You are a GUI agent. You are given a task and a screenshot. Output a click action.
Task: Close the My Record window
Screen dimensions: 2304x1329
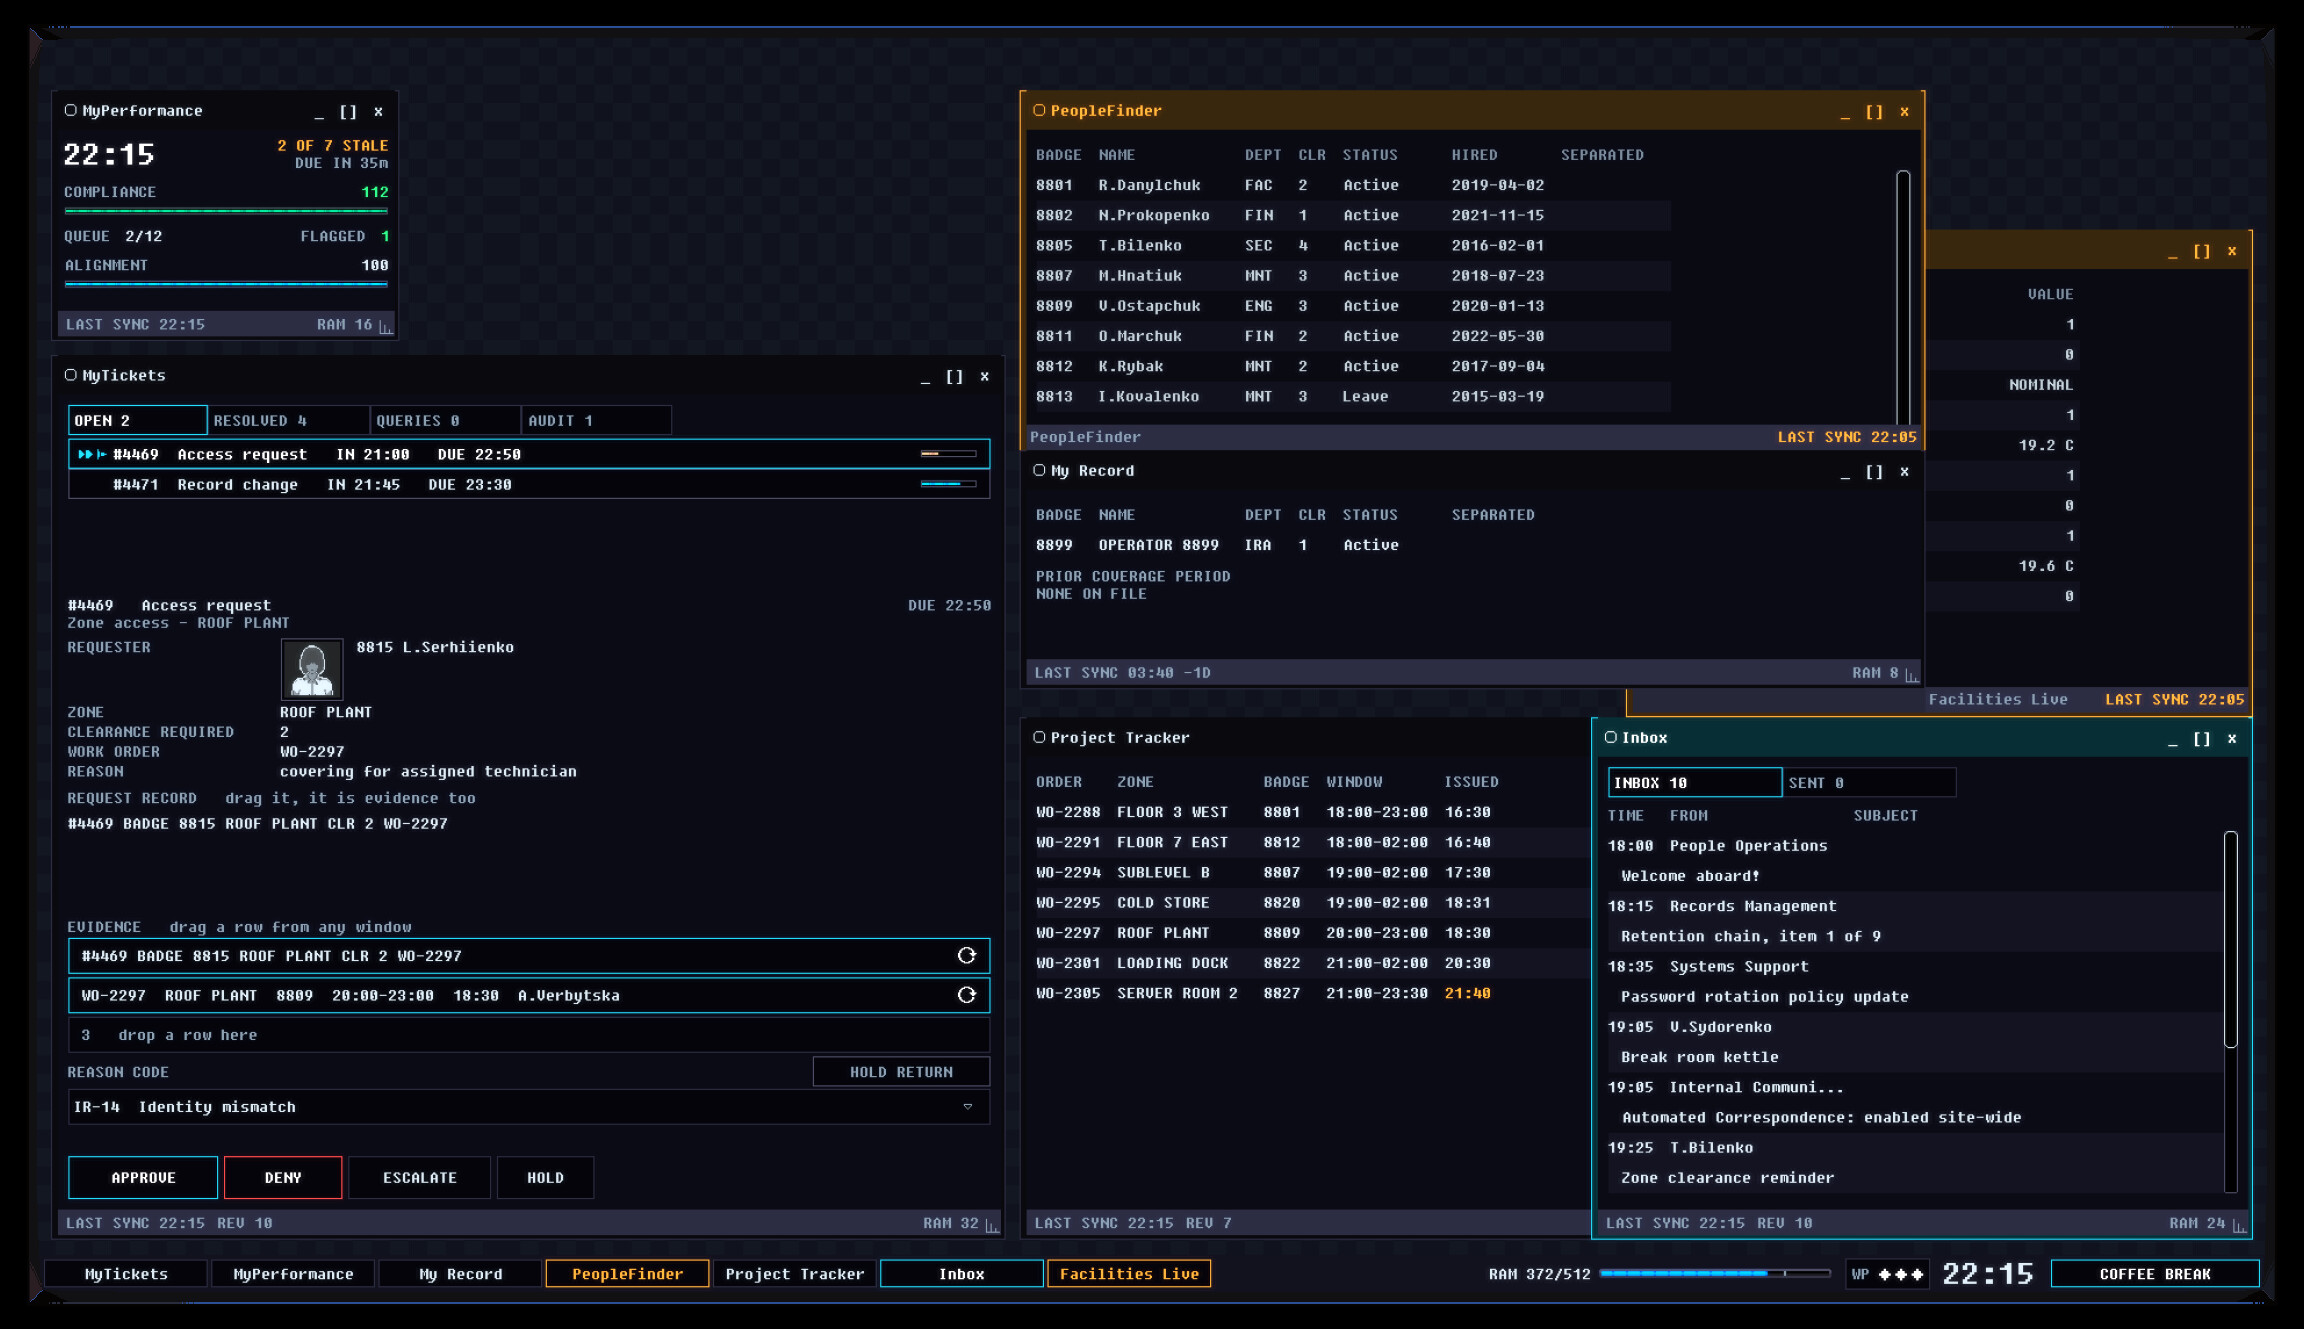(x=1904, y=471)
